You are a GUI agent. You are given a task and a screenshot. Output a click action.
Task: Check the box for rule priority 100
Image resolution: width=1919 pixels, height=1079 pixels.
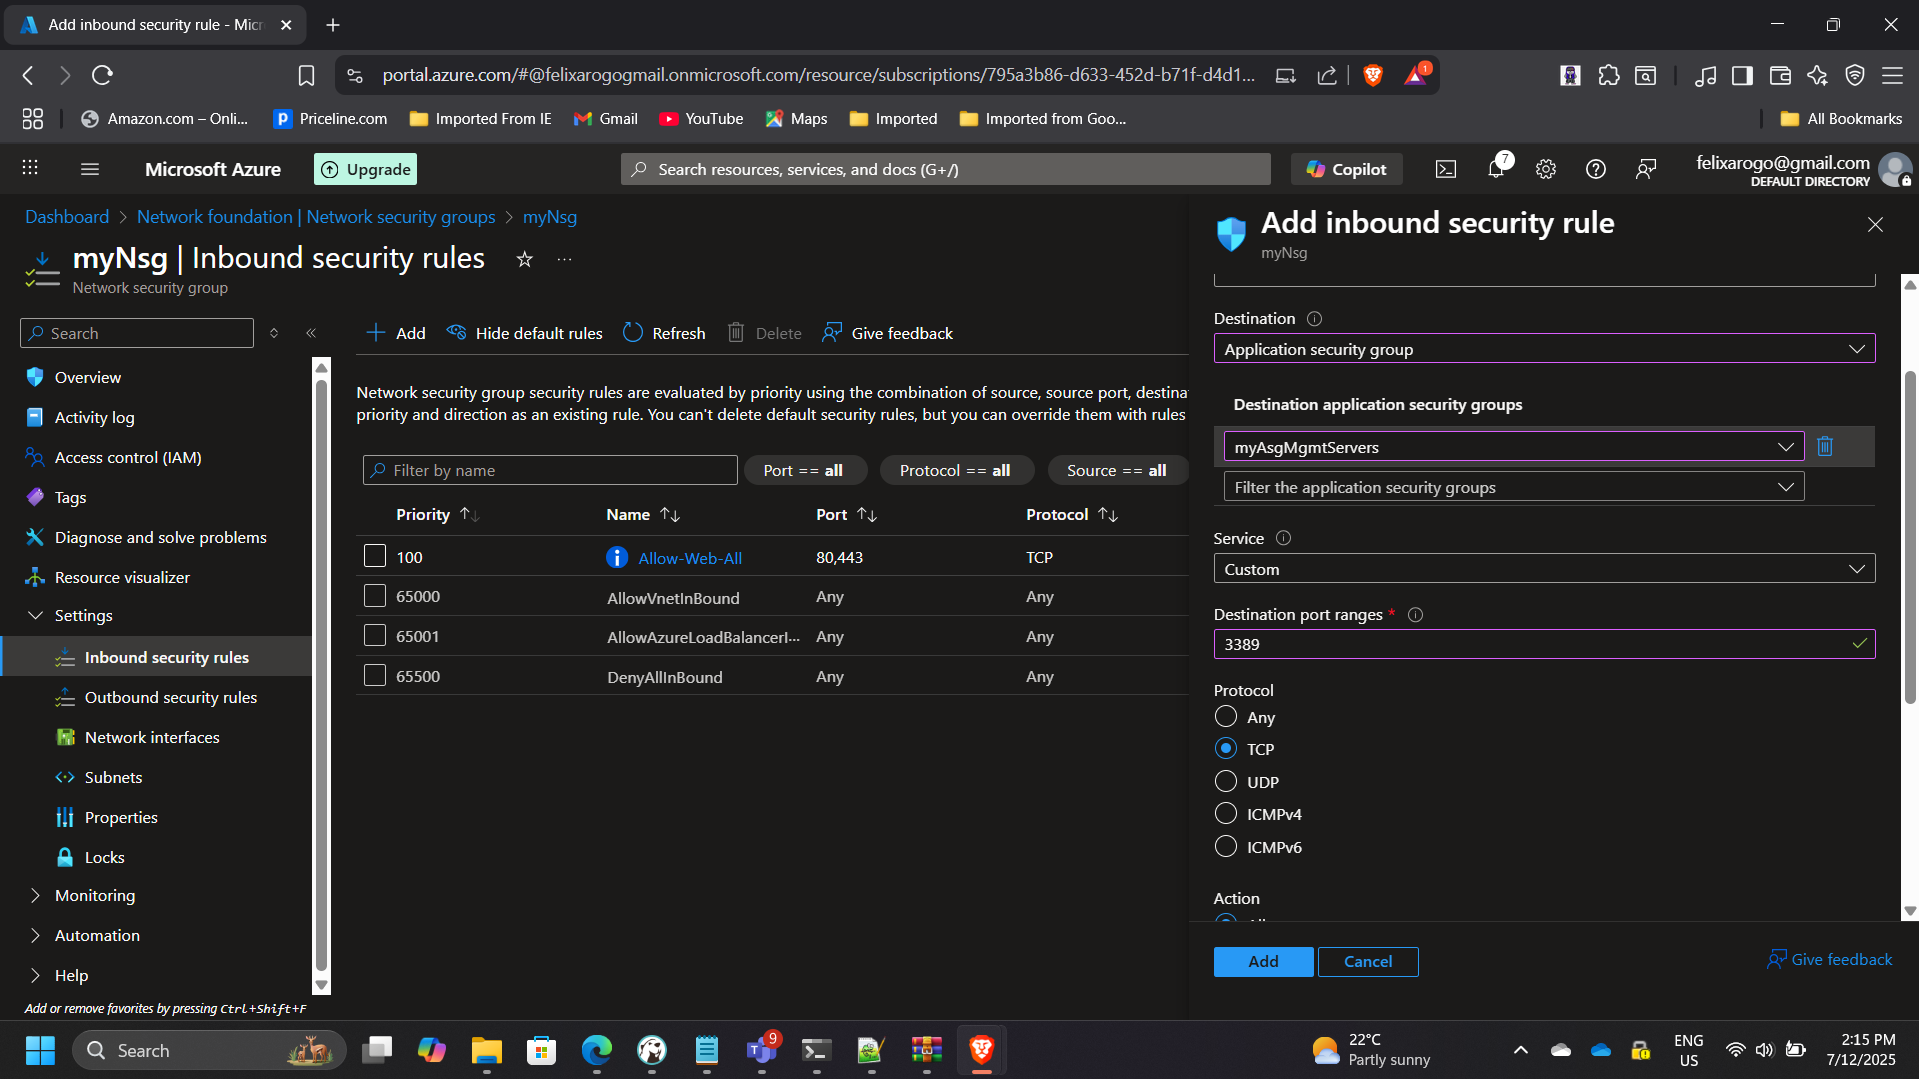tap(375, 556)
